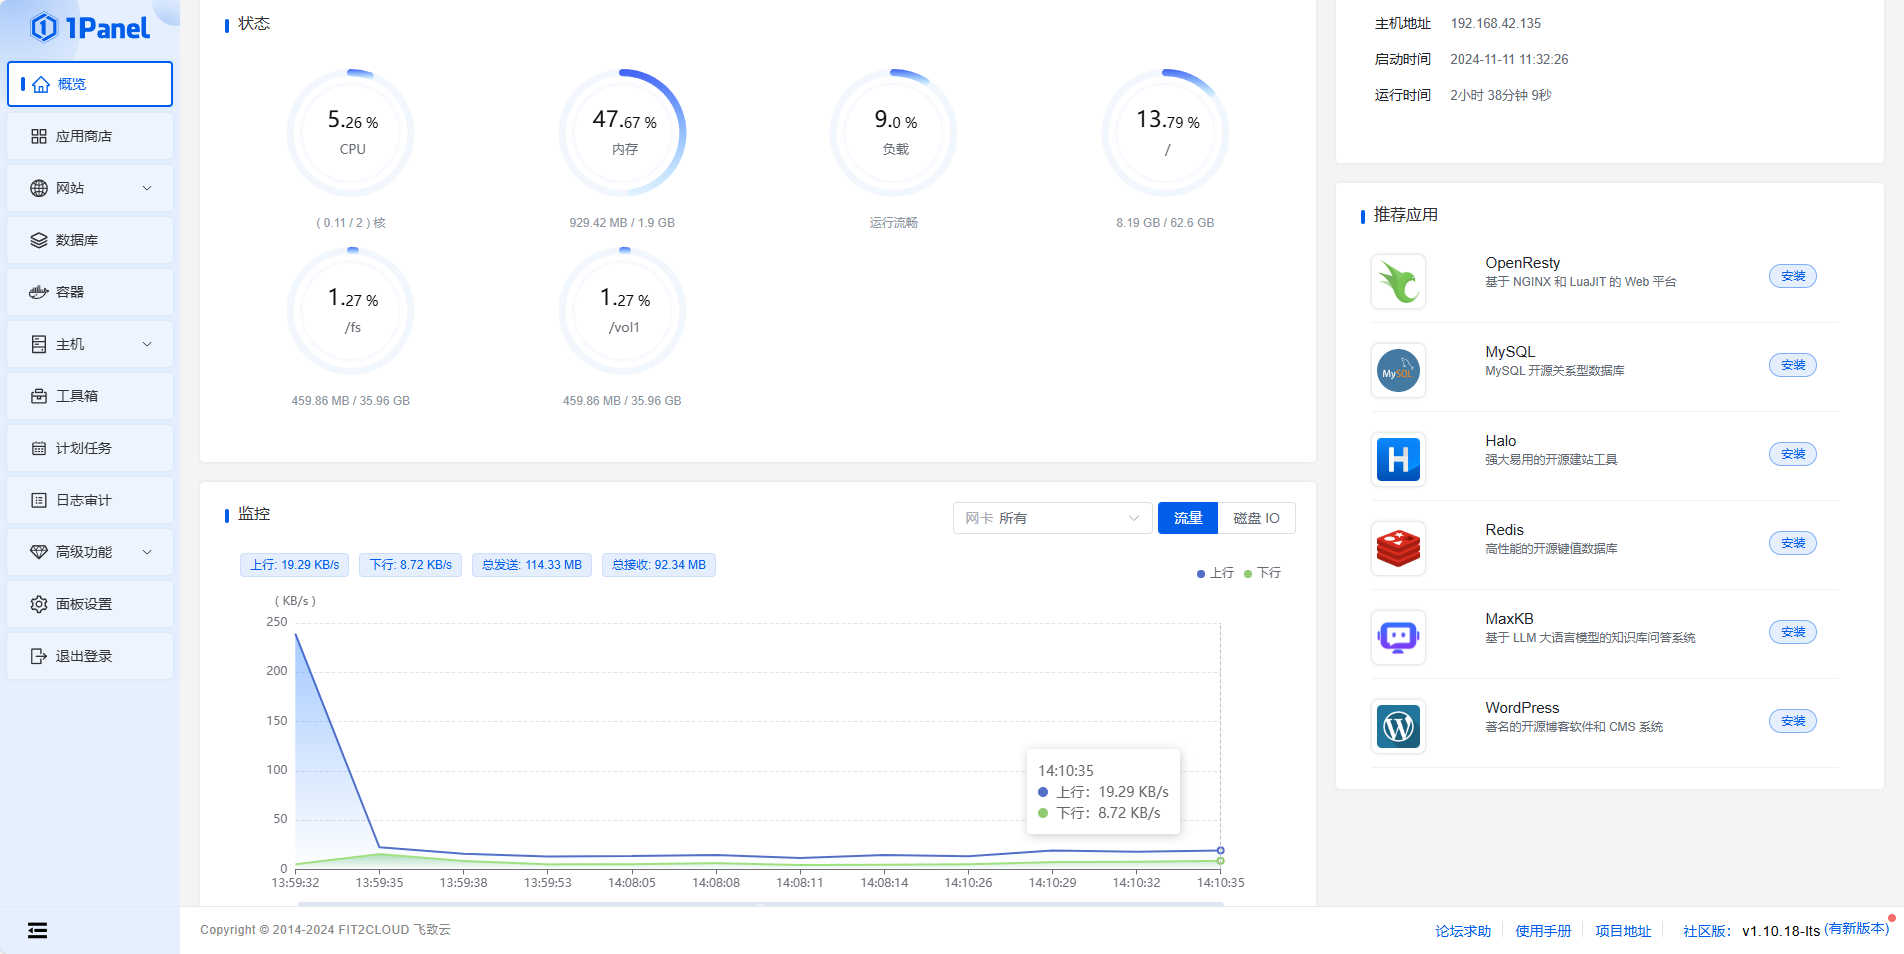
Task: Click the 退出登录 logout icon
Action: 39,656
